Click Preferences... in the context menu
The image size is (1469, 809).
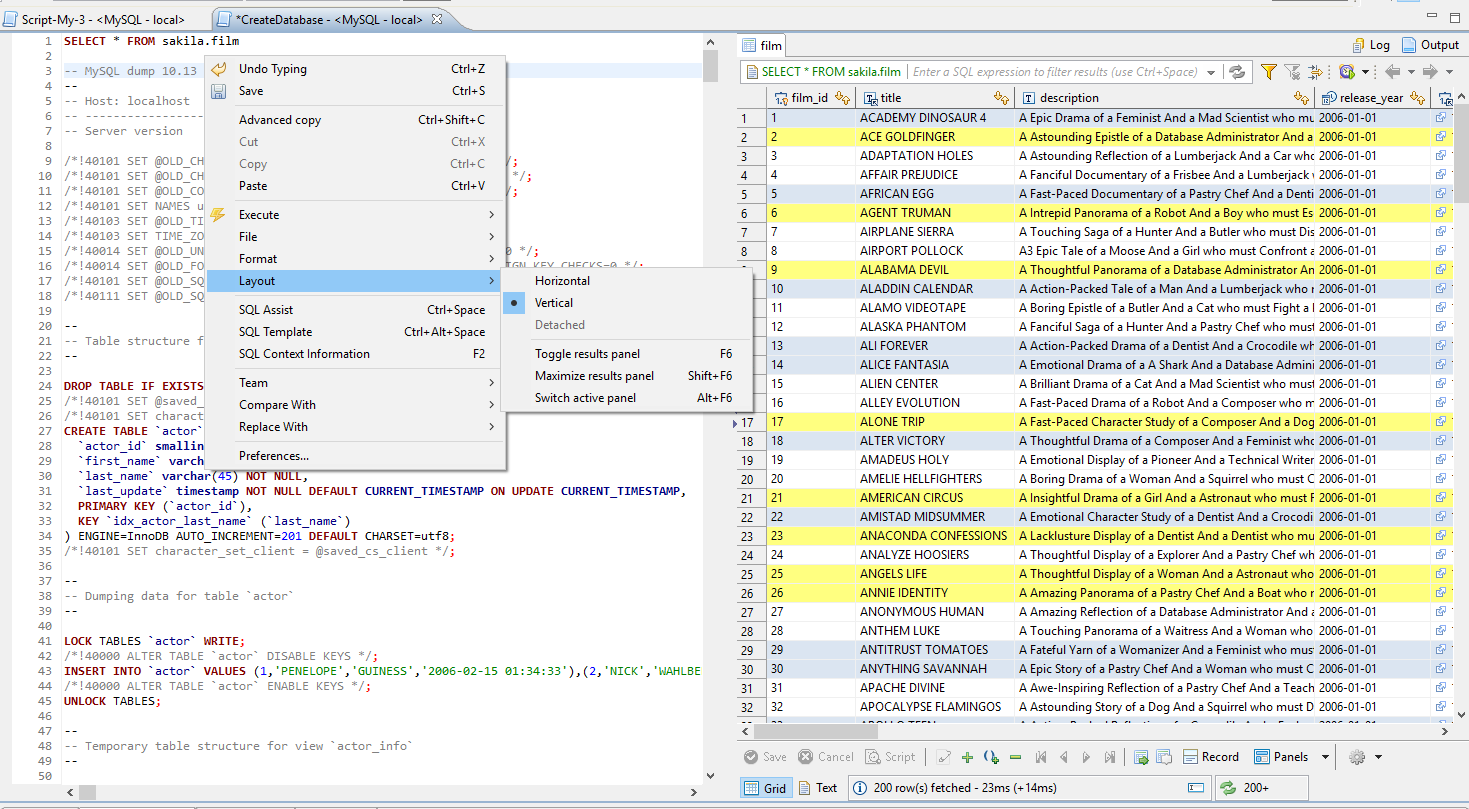click(x=273, y=456)
